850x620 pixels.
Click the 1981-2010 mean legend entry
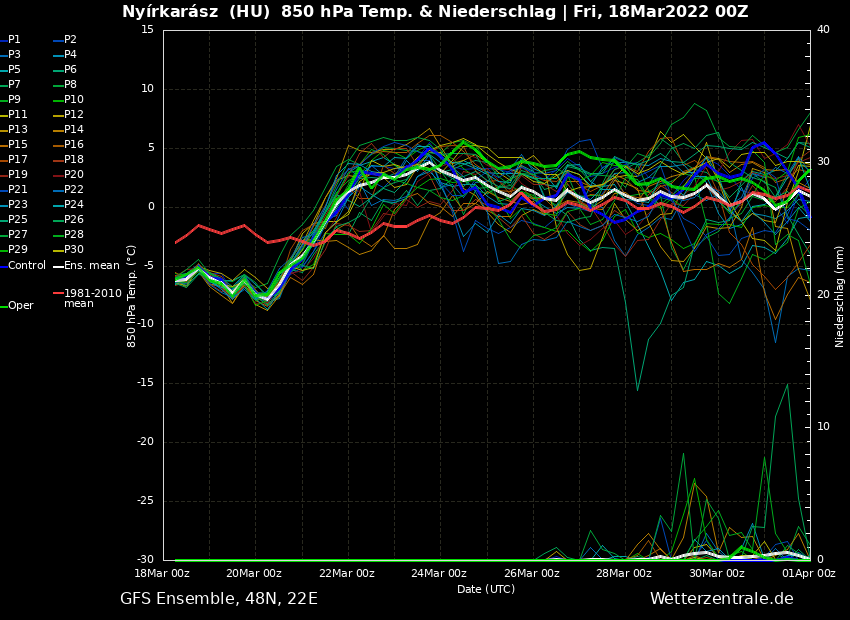point(92,298)
